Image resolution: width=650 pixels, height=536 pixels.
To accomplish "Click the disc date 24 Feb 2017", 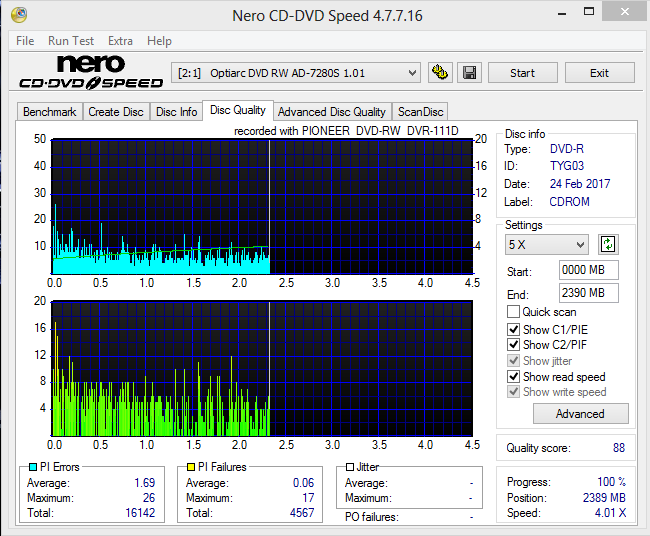I will pyautogui.click(x=580, y=184).
